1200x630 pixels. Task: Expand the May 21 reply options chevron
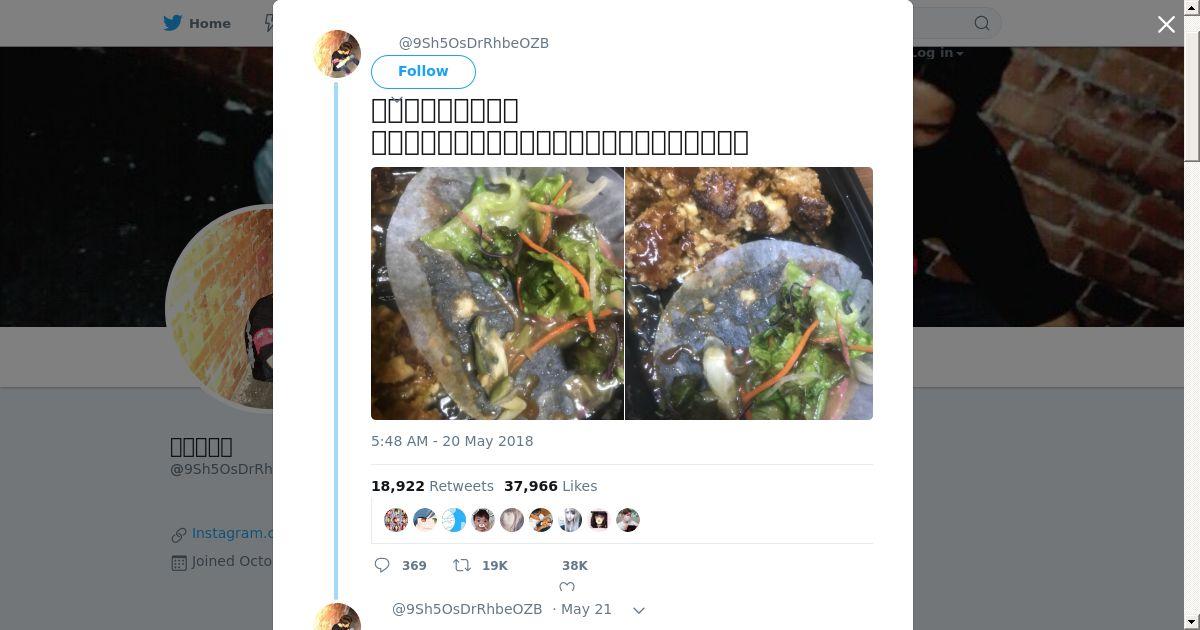tap(639, 610)
